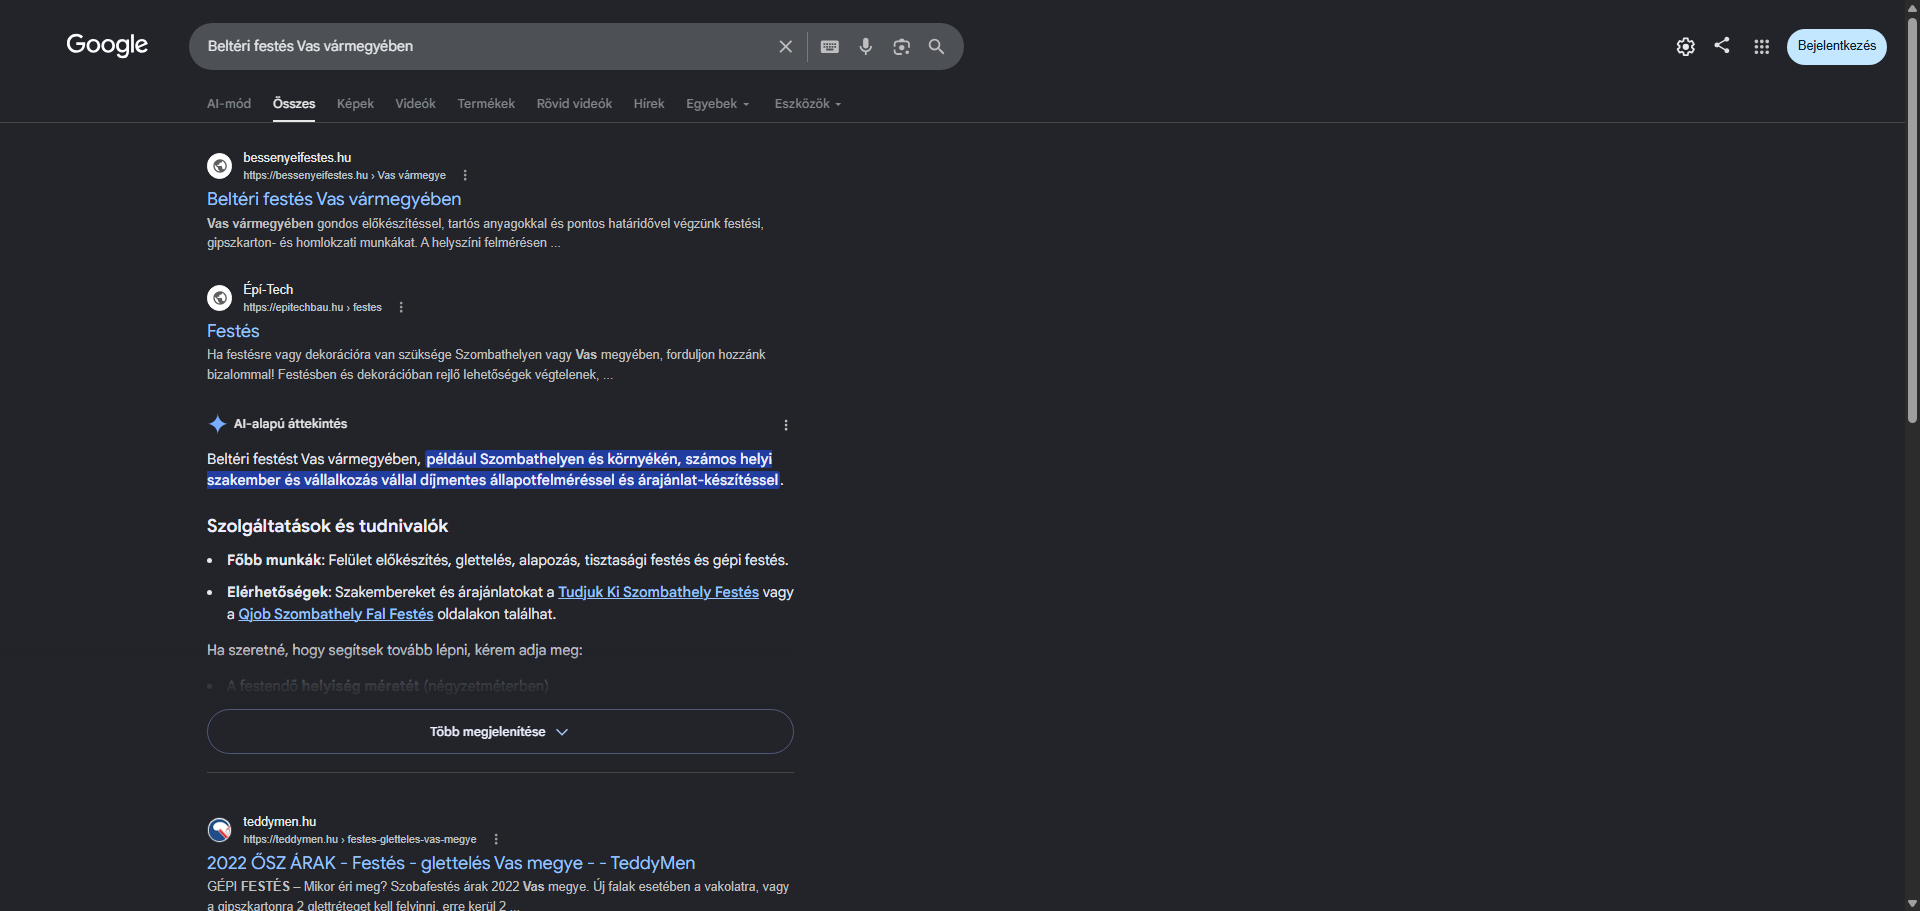Open the Rövid videók tab
The height and width of the screenshot is (911, 1920).
coord(574,104)
